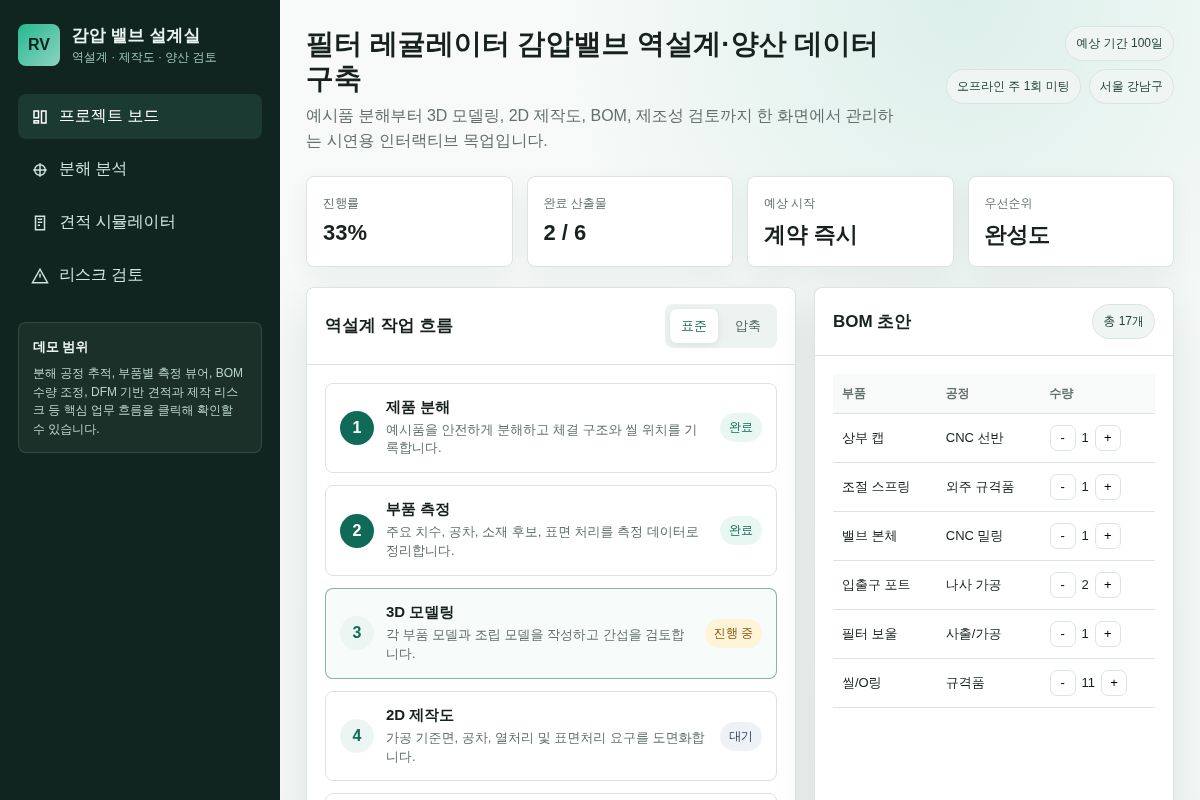The width and height of the screenshot is (1200, 800).
Task: Click the 상부 캡 part name
Action: tap(863, 438)
